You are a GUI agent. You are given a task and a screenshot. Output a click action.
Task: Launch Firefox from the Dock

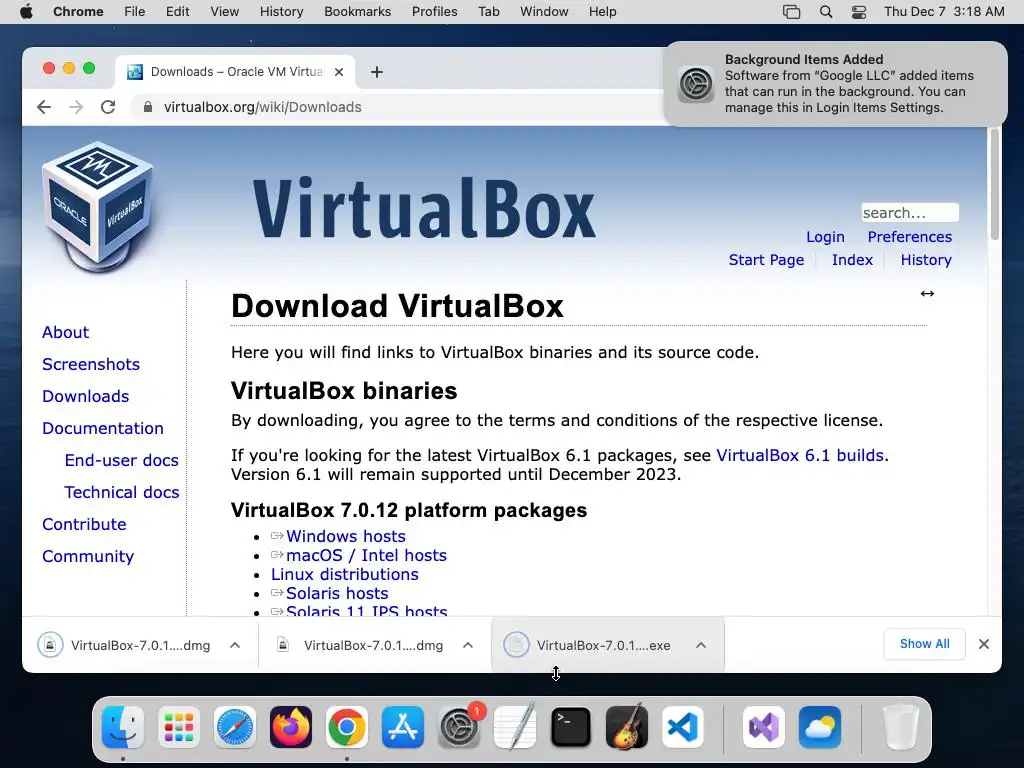[x=291, y=727]
